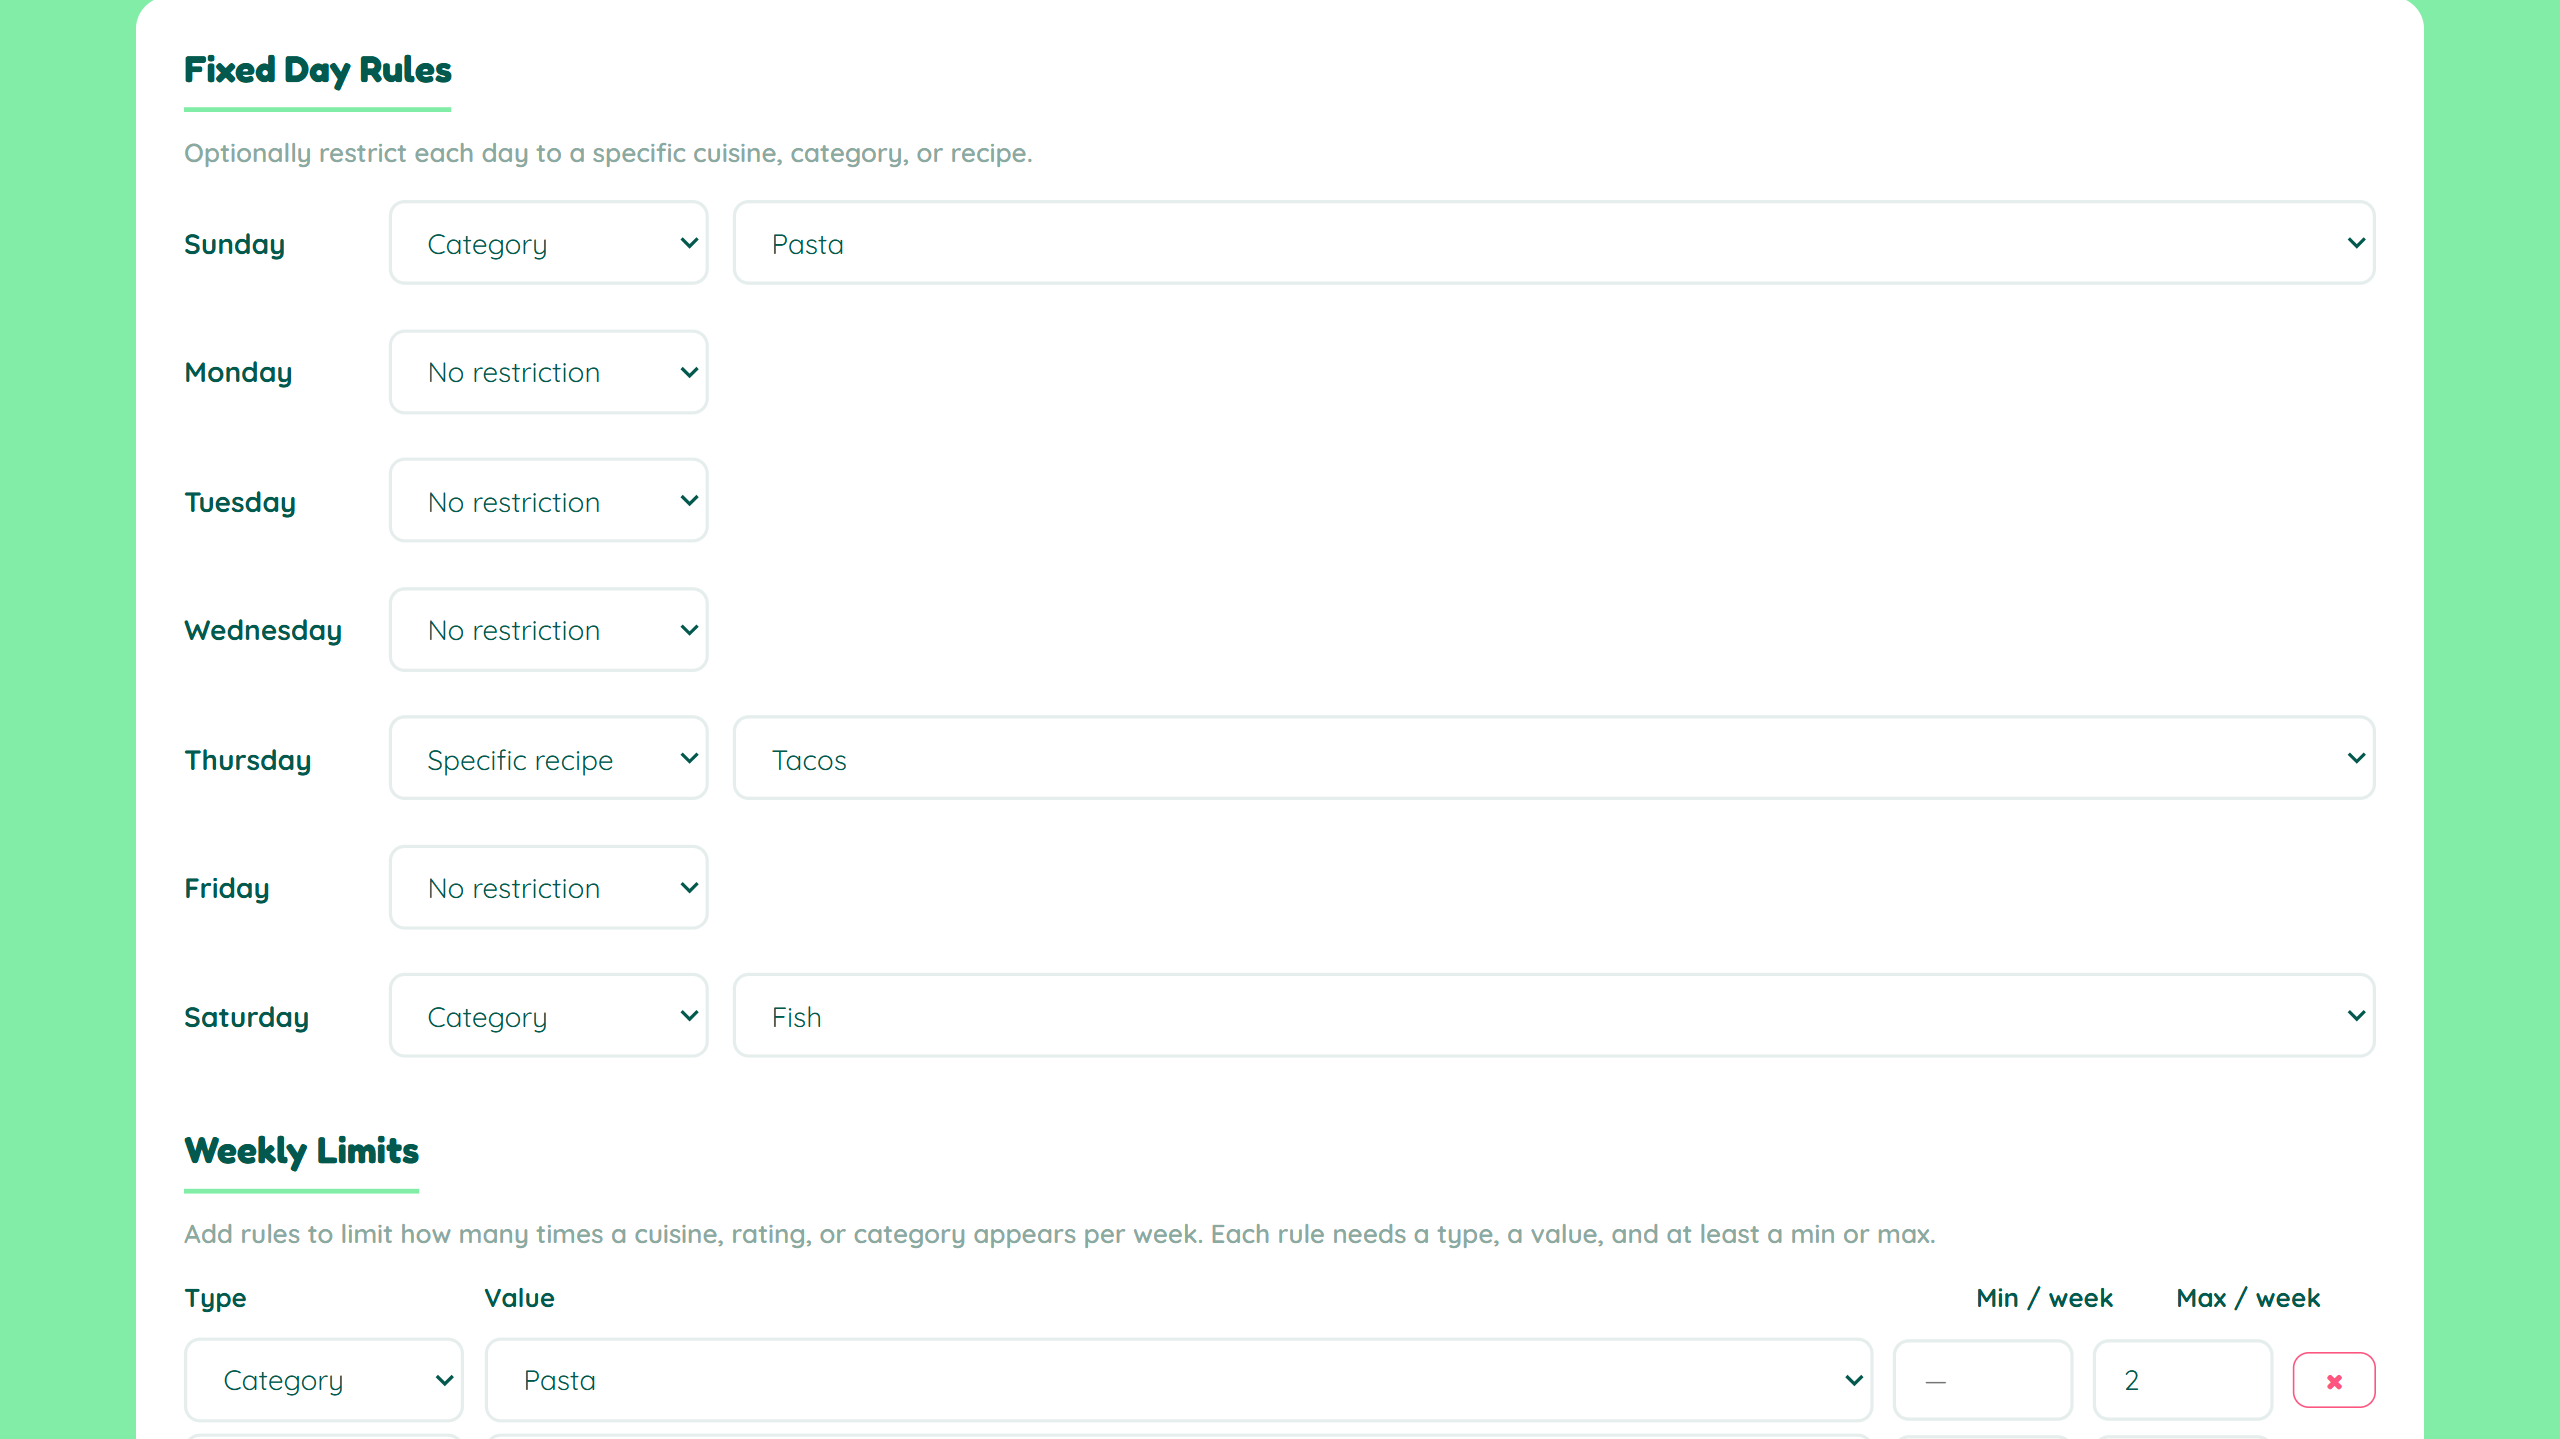Click the Fixed Day Rules heading

(x=317, y=69)
